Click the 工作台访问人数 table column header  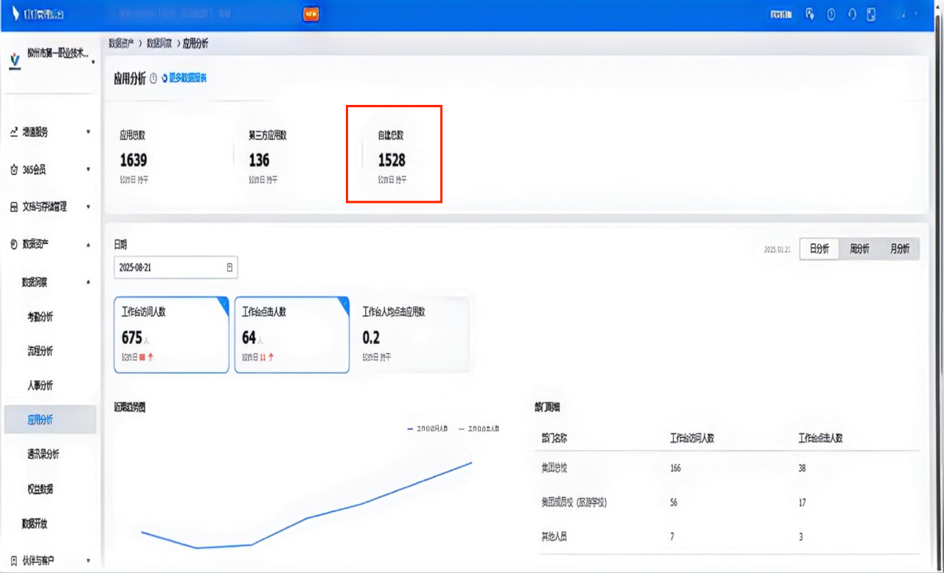(x=692, y=439)
